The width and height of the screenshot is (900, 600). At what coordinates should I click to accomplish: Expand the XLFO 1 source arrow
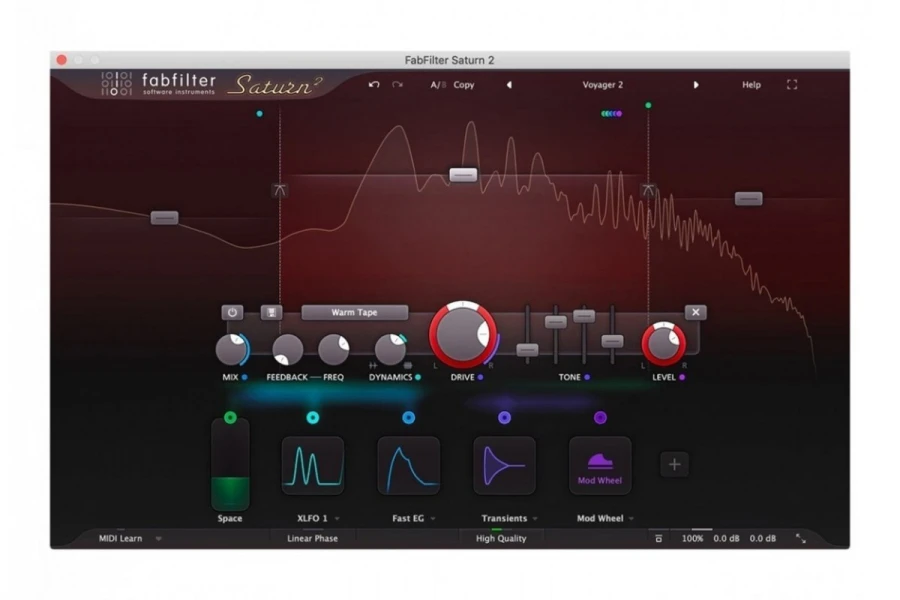tap(337, 518)
